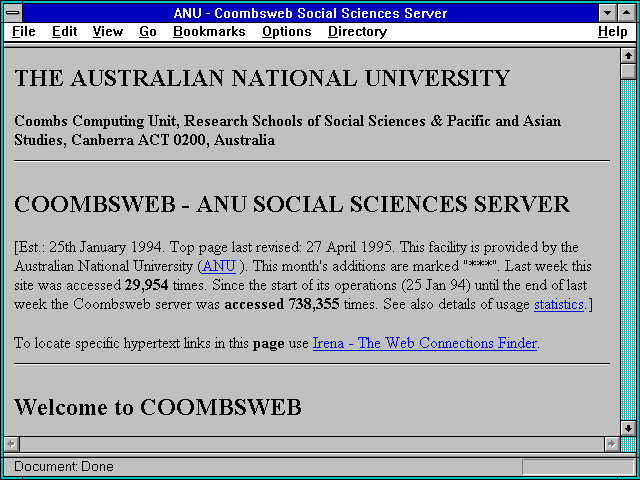Click the maximize arrow in title bar

click(x=627, y=13)
